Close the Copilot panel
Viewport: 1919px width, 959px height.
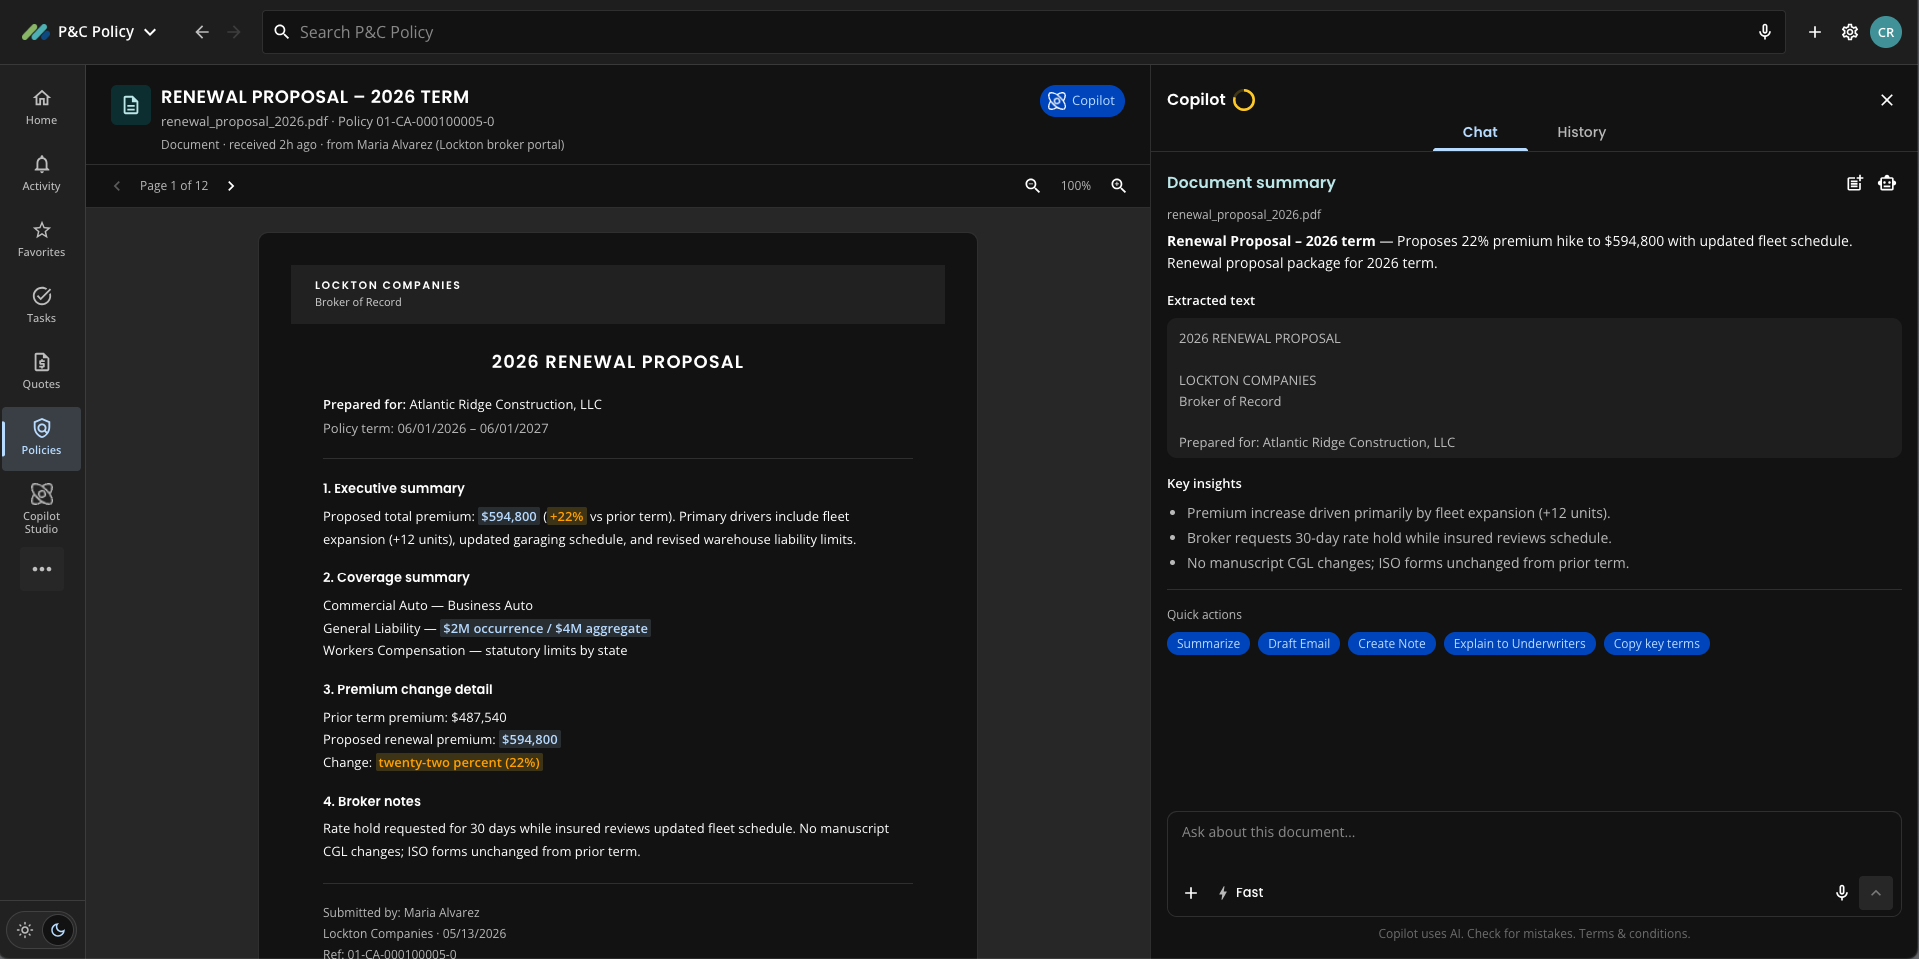click(1887, 100)
